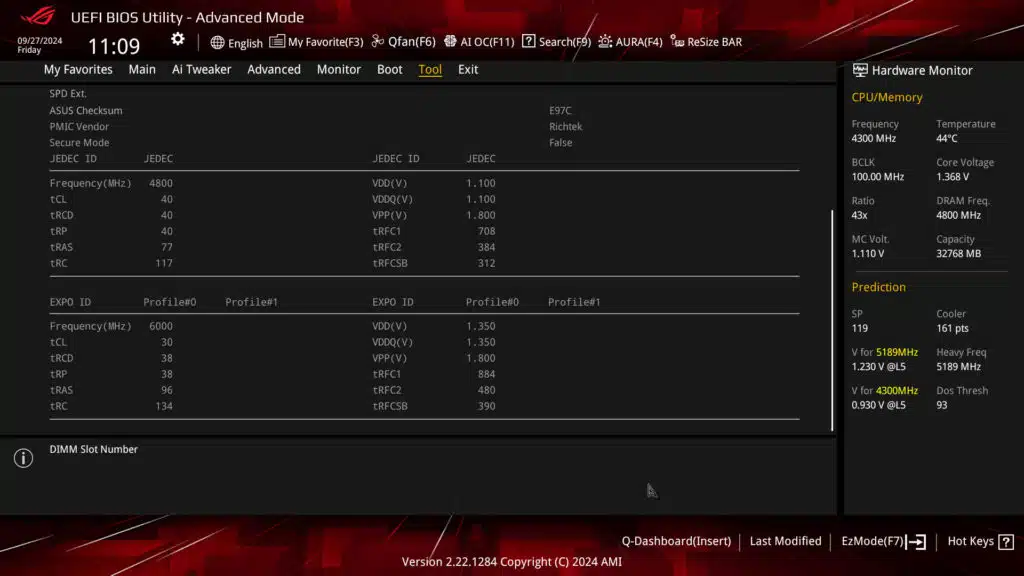Click the Search question-mark icon
1024x576 pixels.
click(x=528, y=41)
